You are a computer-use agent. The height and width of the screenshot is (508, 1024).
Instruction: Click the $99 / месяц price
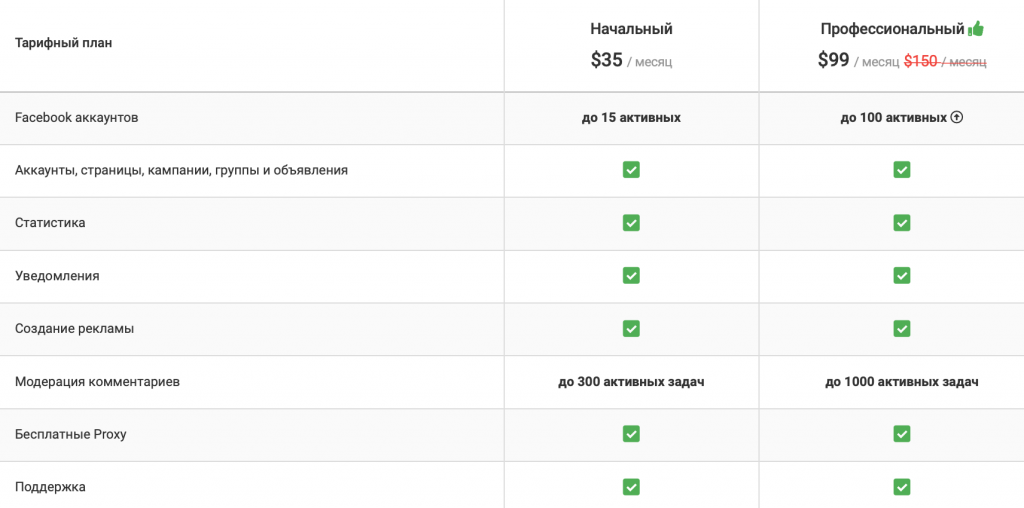click(x=858, y=61)
